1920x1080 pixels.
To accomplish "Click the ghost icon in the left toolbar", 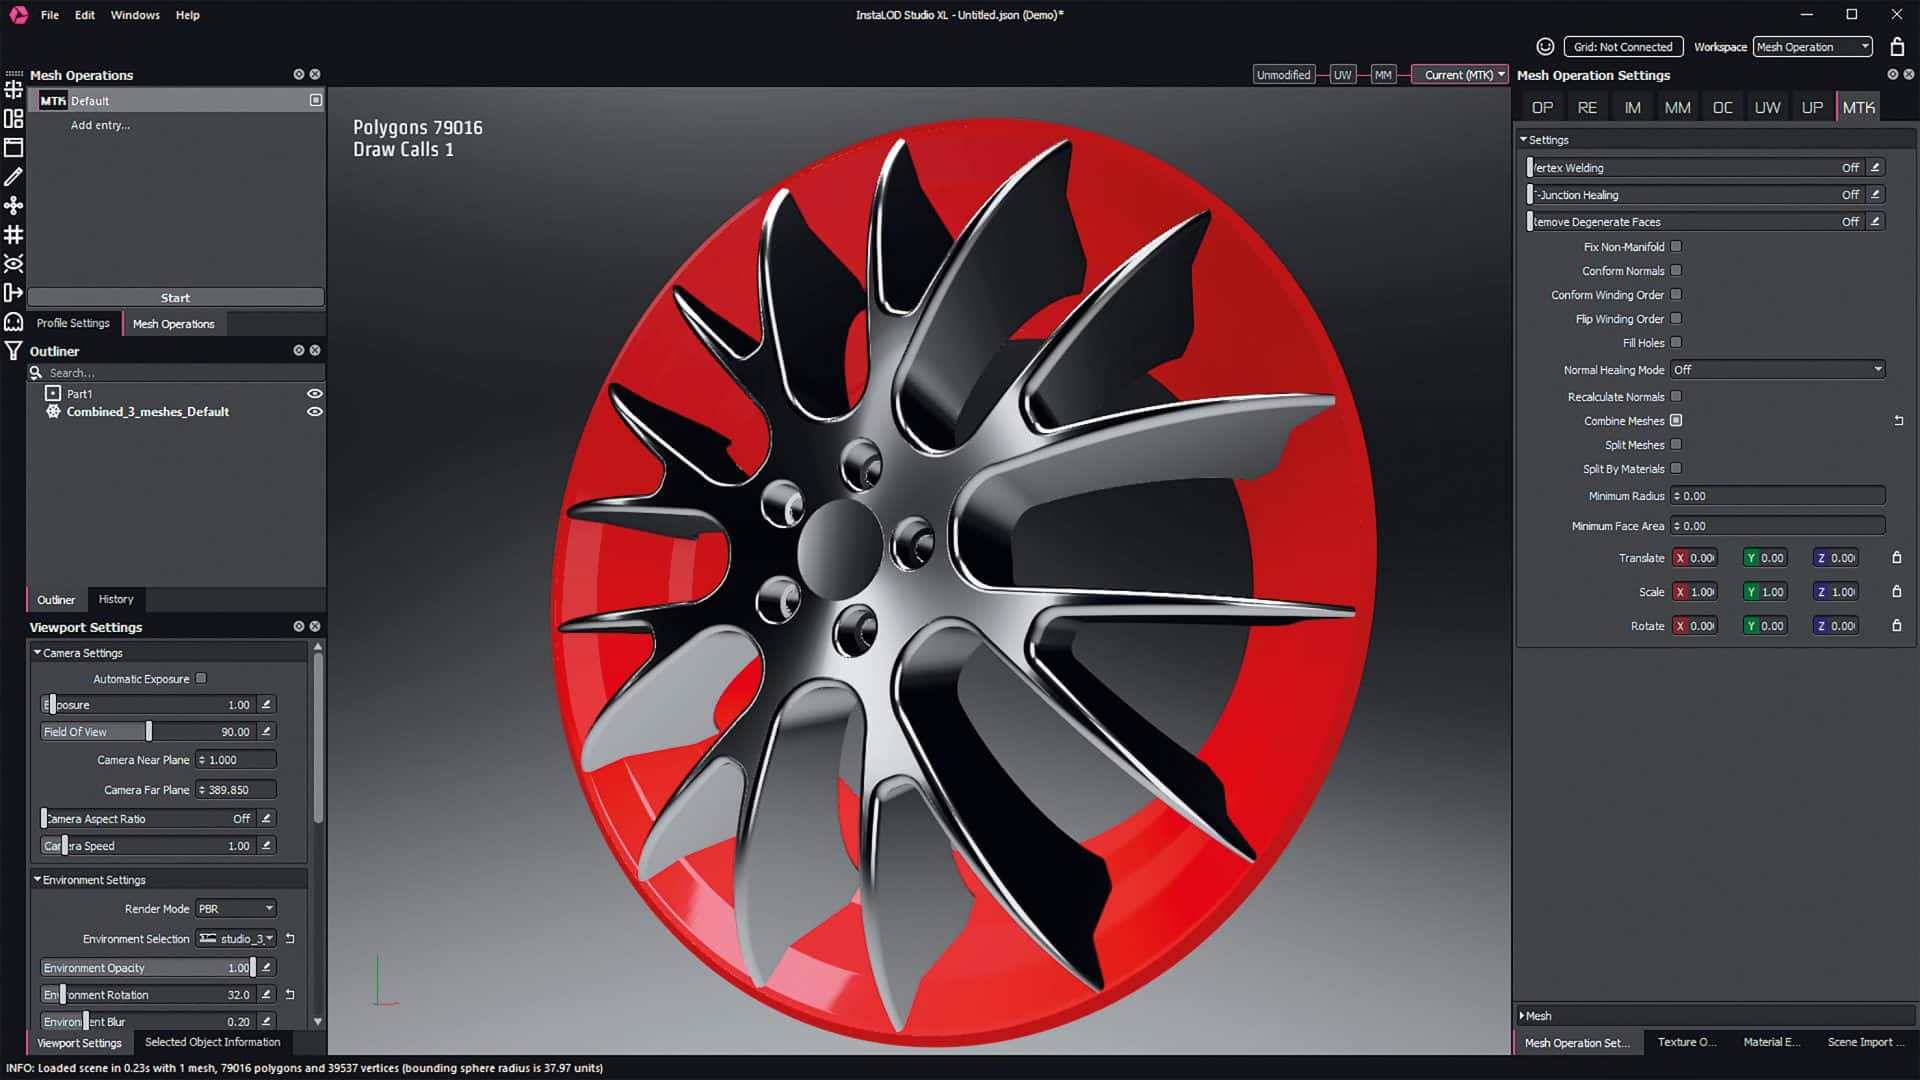I will (14, 321).
